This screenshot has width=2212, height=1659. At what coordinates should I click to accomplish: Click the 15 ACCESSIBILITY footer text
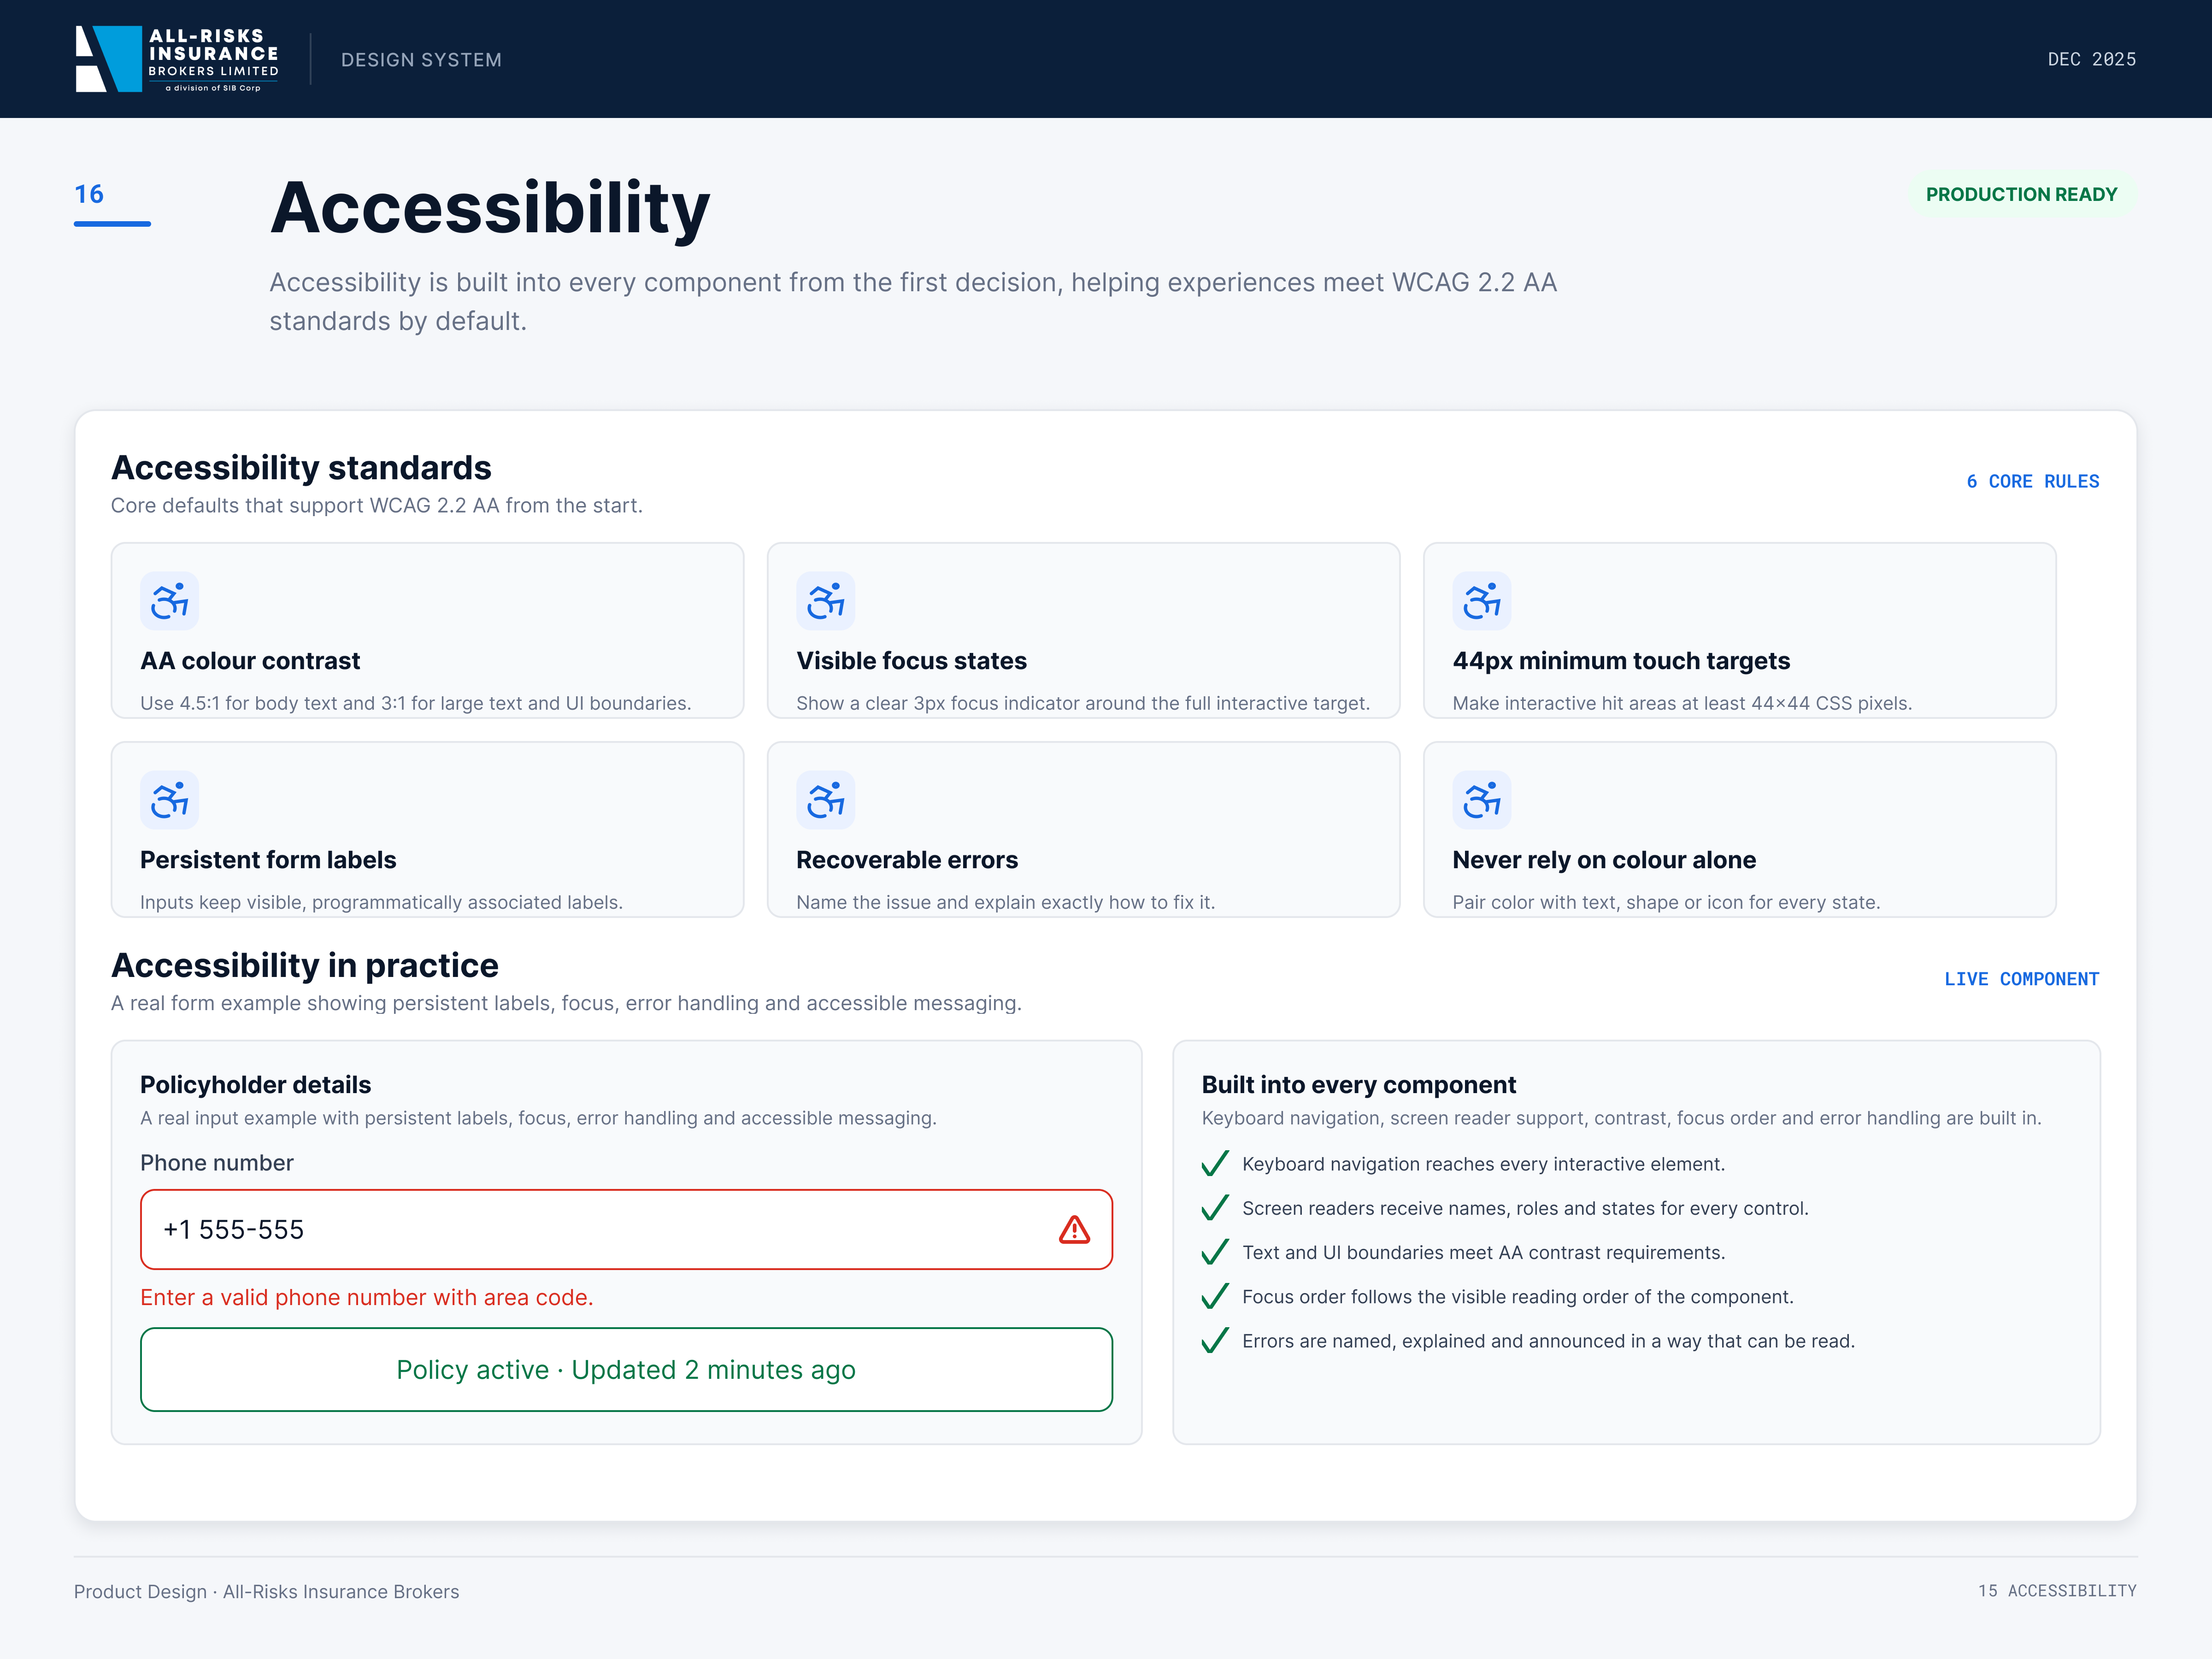coord(2057,1591)
